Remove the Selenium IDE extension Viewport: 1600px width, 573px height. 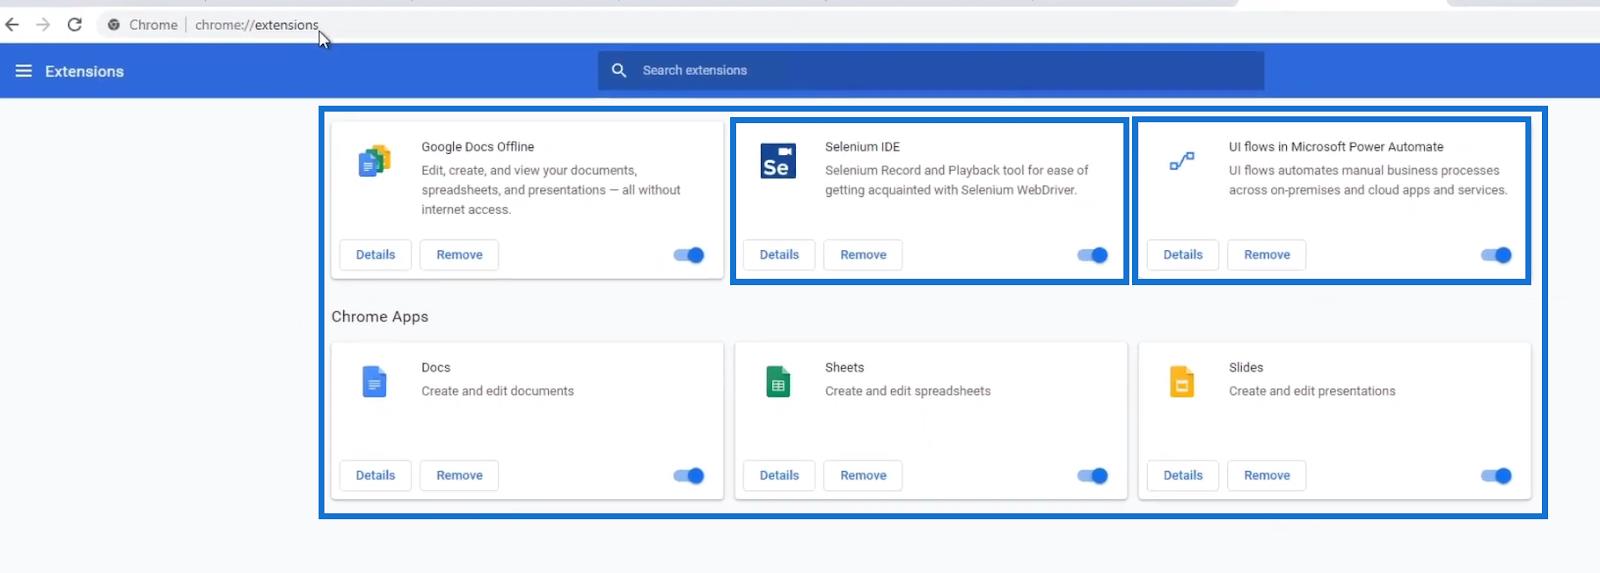pos(863,255)
